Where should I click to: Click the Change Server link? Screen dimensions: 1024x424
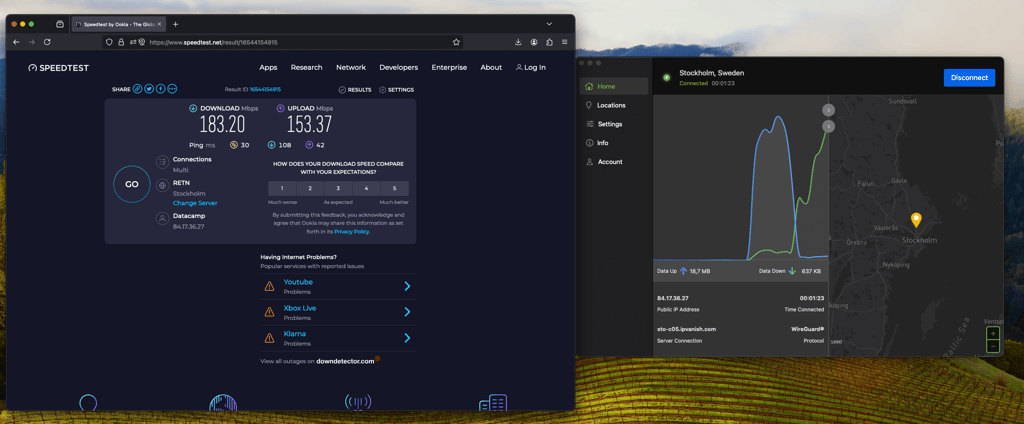195,203
